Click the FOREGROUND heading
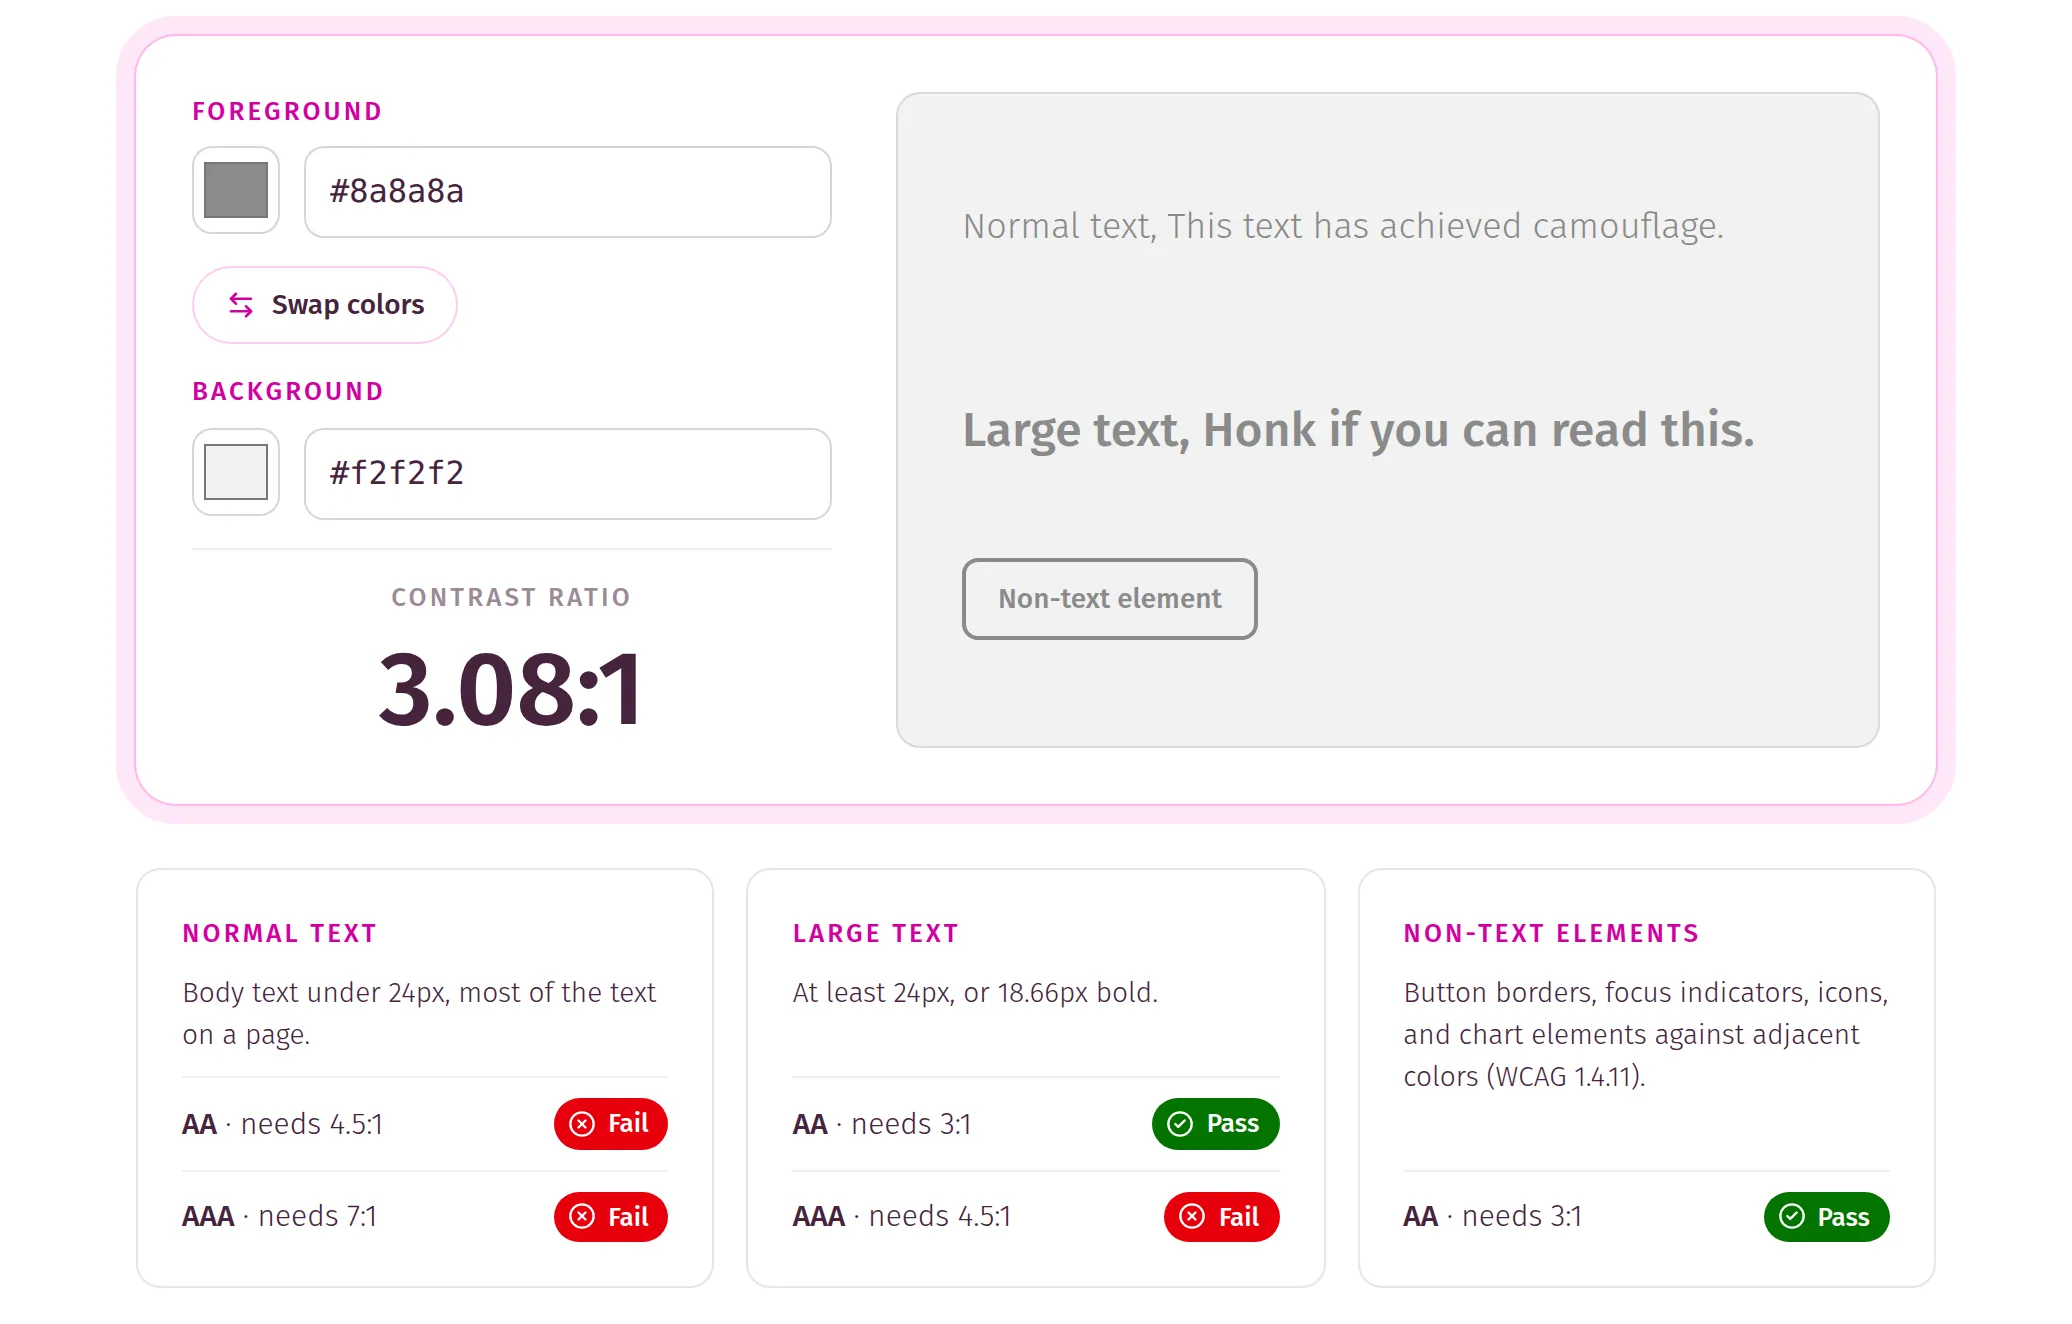The width and height of the screenshot is (2072, 1324). [x=288, y=112]
